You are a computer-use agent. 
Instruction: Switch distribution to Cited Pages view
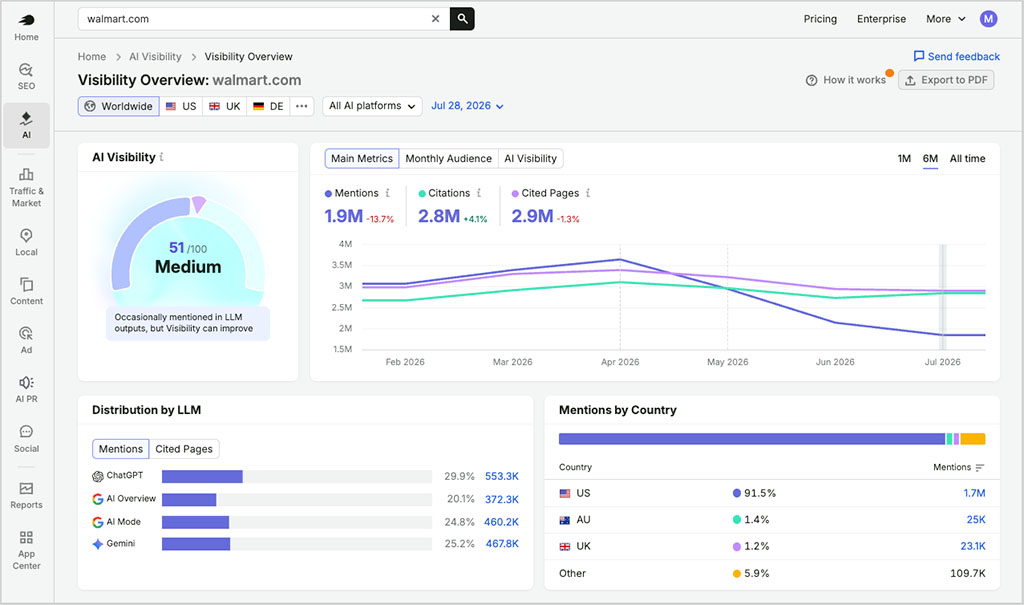coord(184,449)
